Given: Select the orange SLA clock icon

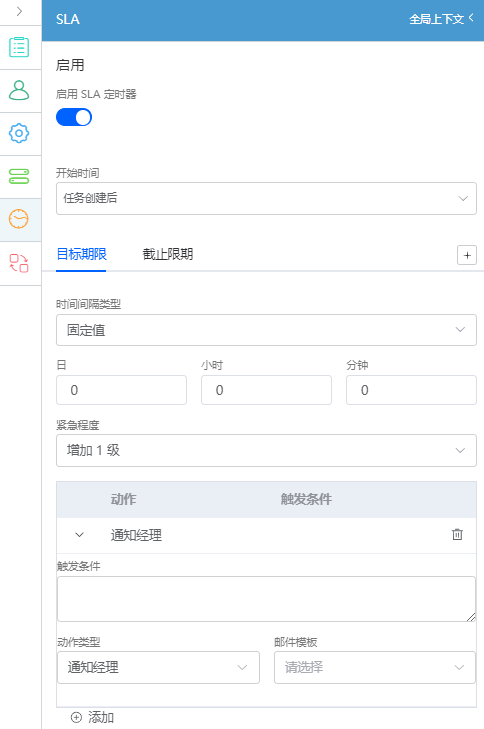Looking at the screenshot, I should coord(19,219).
